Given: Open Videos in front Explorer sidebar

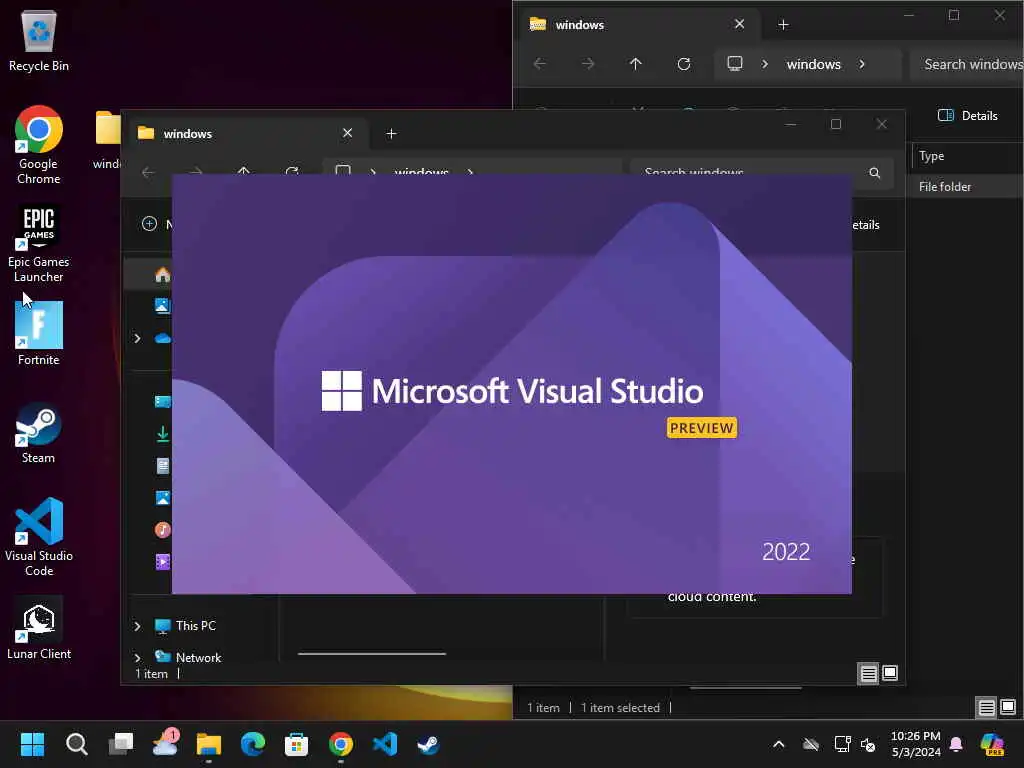Looking at the screenshot, I should pos(163,562).
